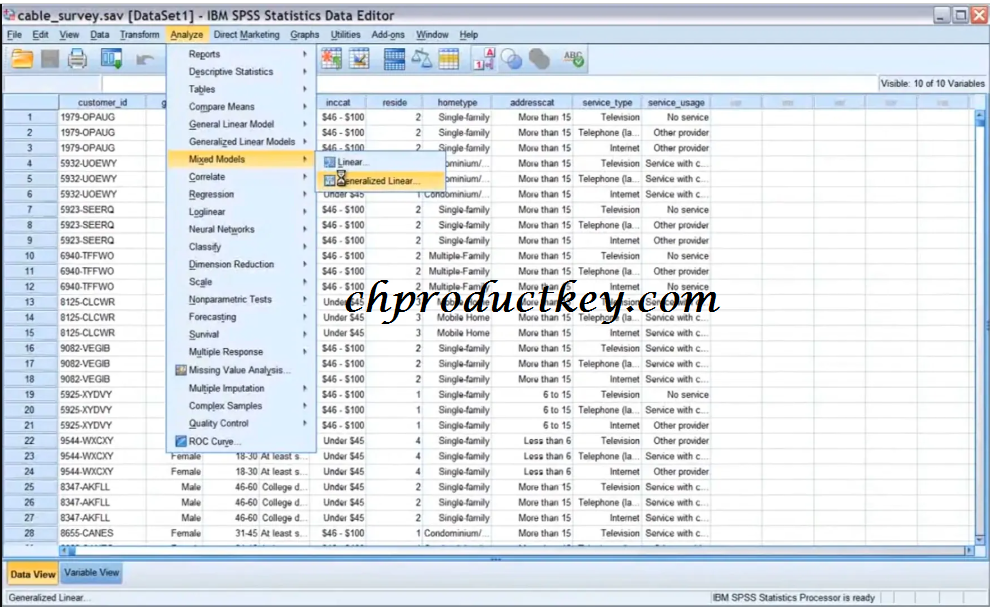Image resolution: width=990 pixels, height=607 pixels.
Task: Click 'IBM SPSS Statistics Processor is ready' status
Action: [x=793, y=598]
